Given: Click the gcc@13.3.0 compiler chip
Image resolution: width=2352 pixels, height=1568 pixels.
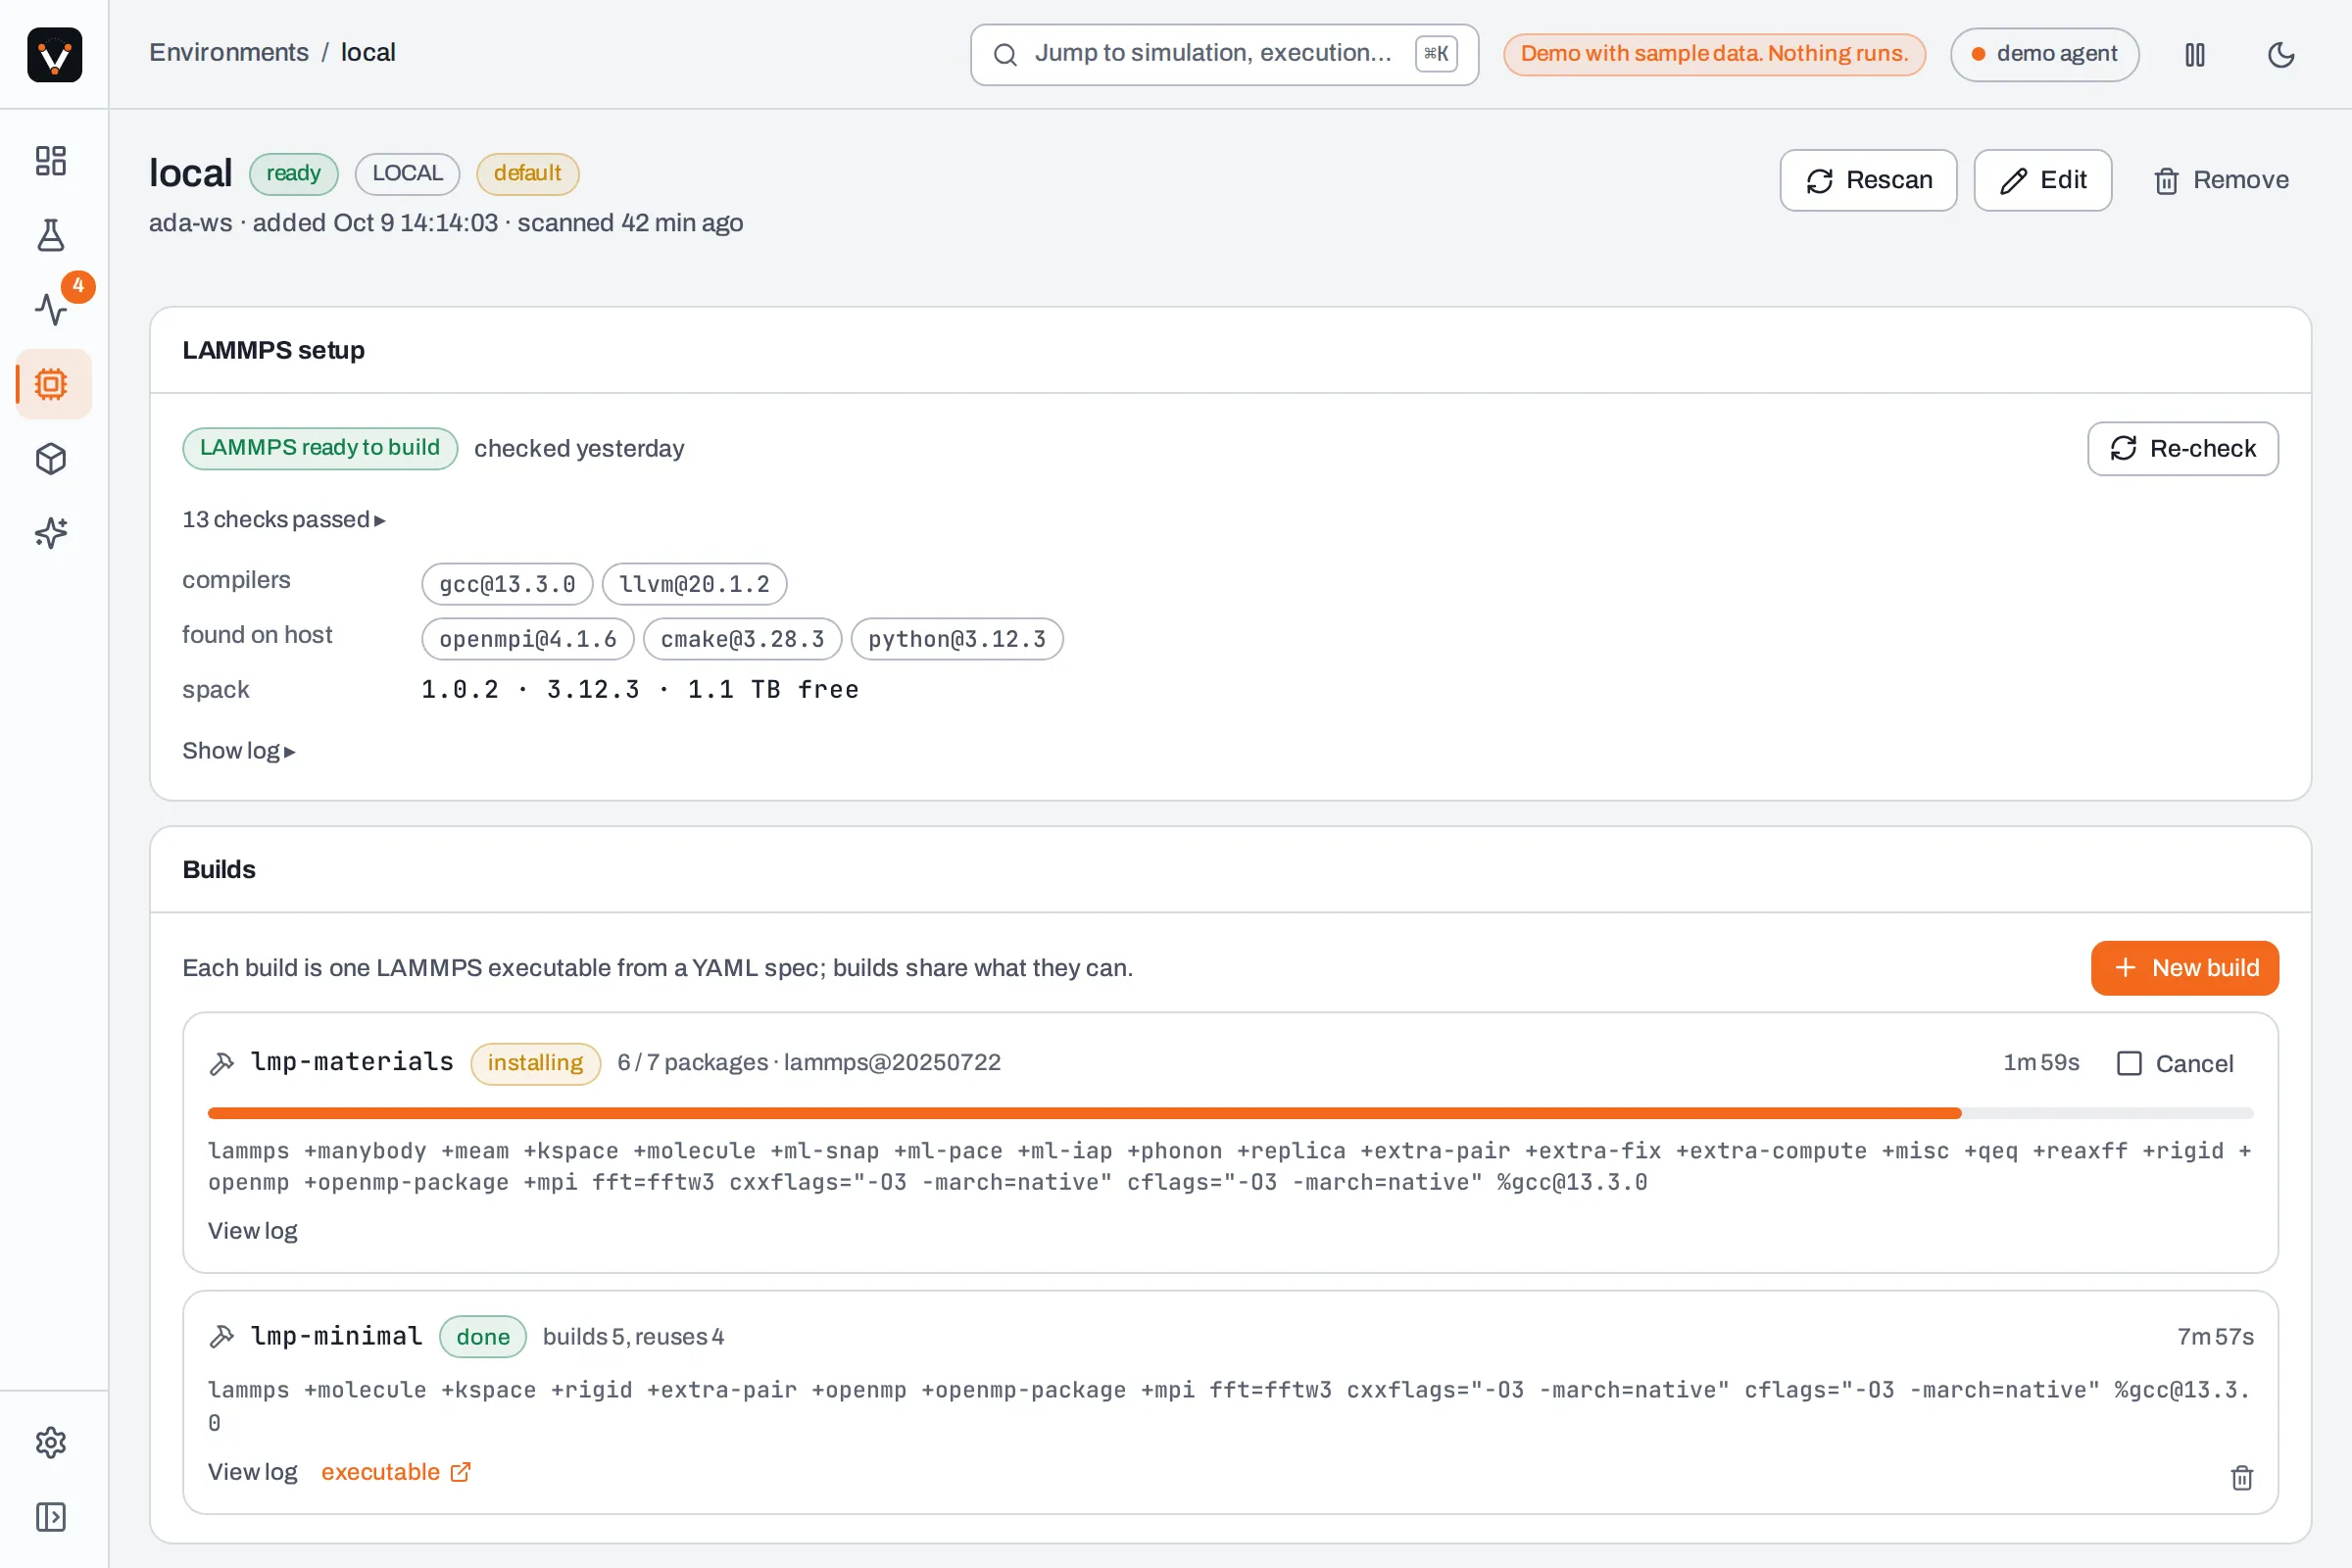Looking at the screenshot, I should (x=507, y=584).
